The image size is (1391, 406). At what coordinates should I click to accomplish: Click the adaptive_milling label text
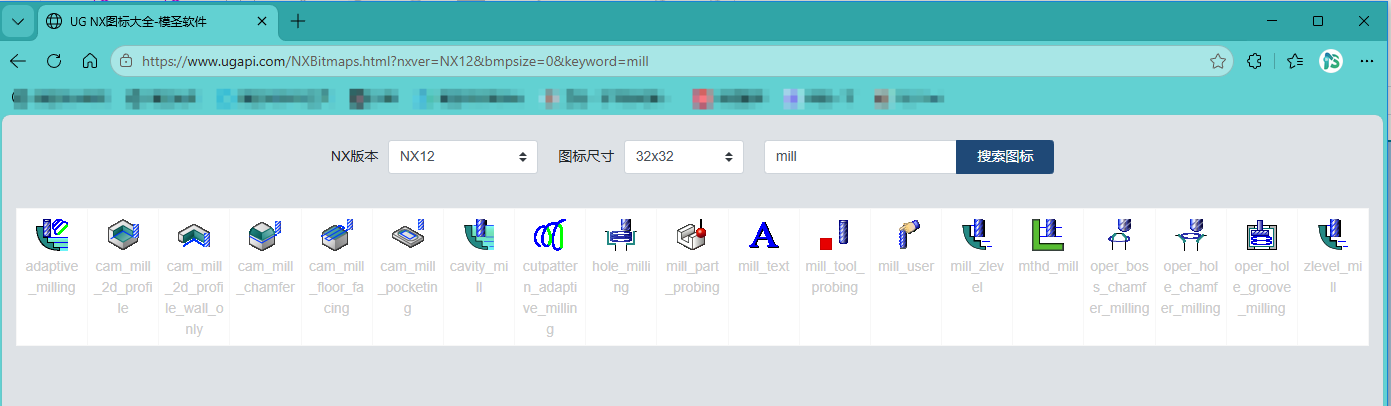(51, 277)
